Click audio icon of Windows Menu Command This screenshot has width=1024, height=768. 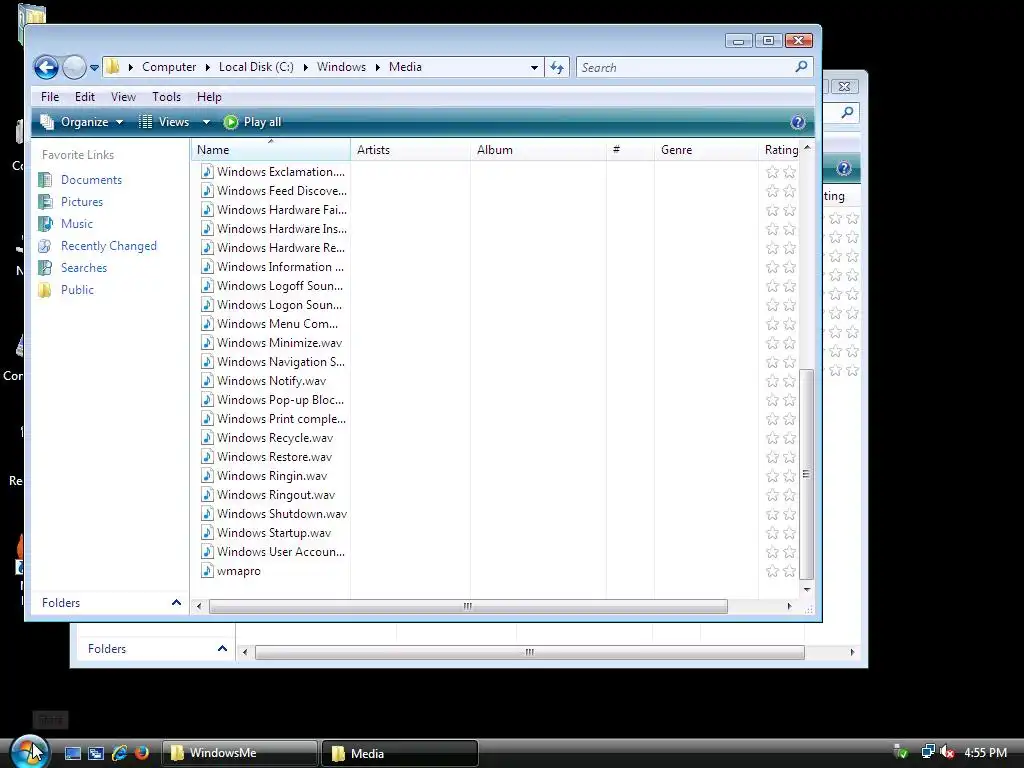coord(207,323)
